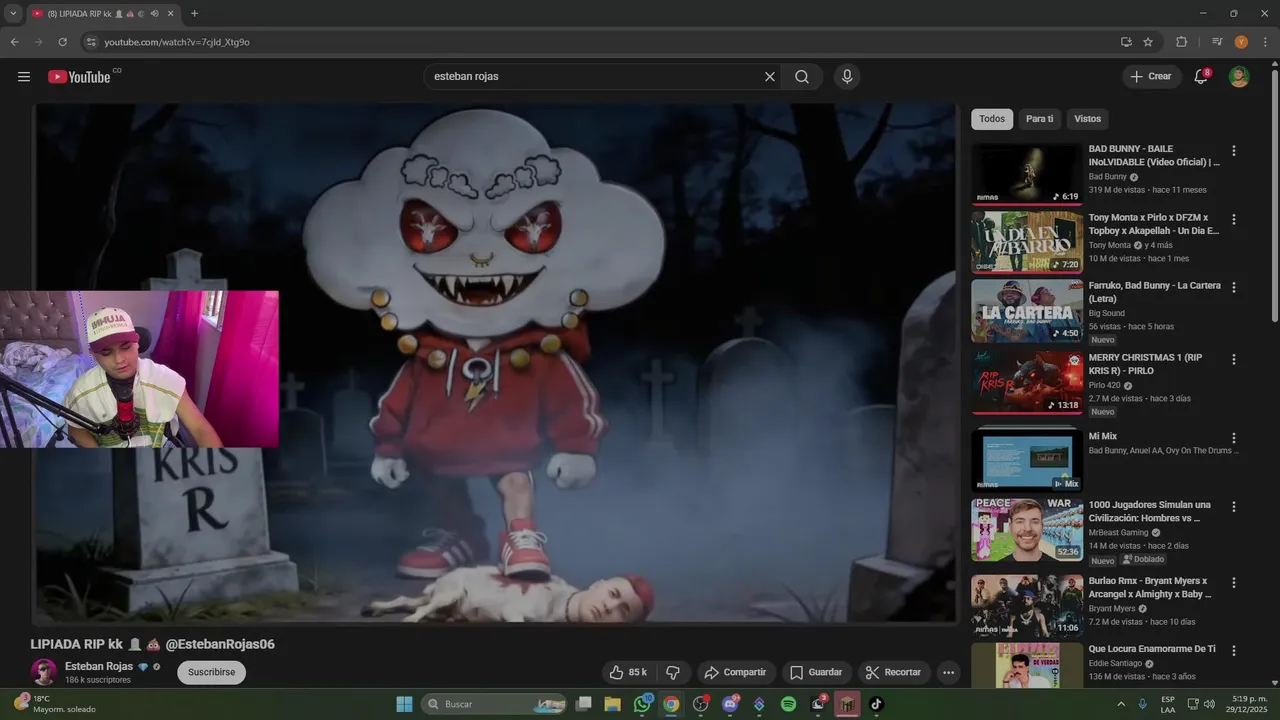Run the search with the magnifier button
This screenshot has width=1280, height=720.
pos(802,77)
